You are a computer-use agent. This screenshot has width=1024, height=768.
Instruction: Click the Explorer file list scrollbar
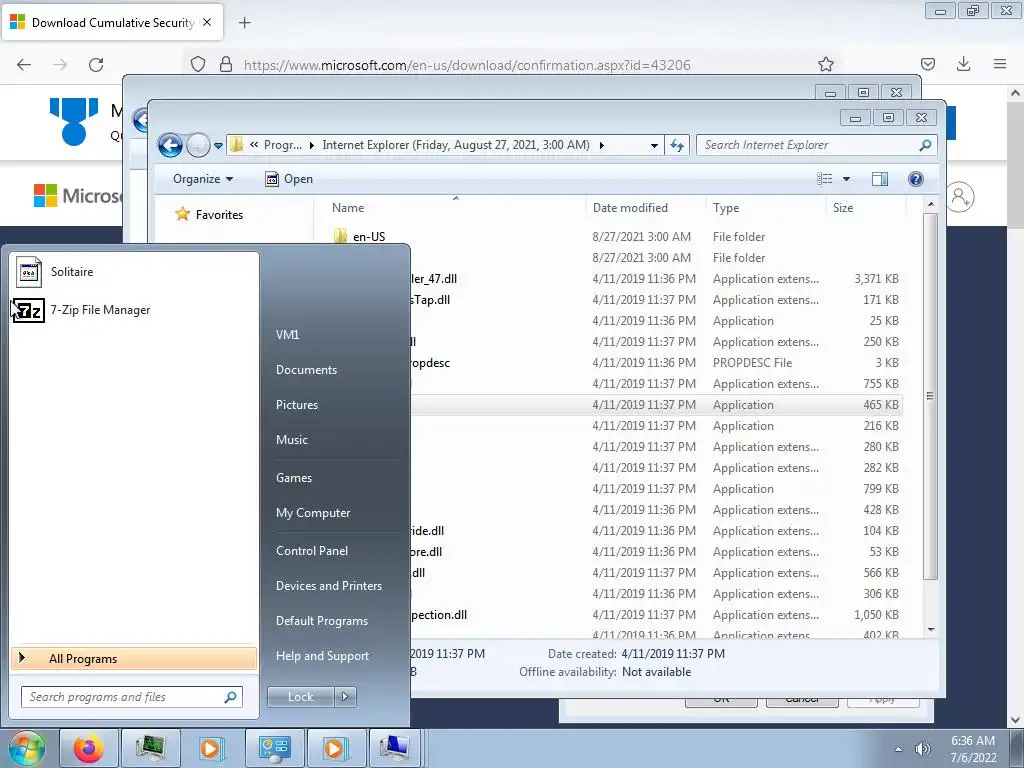coord(930,396)
